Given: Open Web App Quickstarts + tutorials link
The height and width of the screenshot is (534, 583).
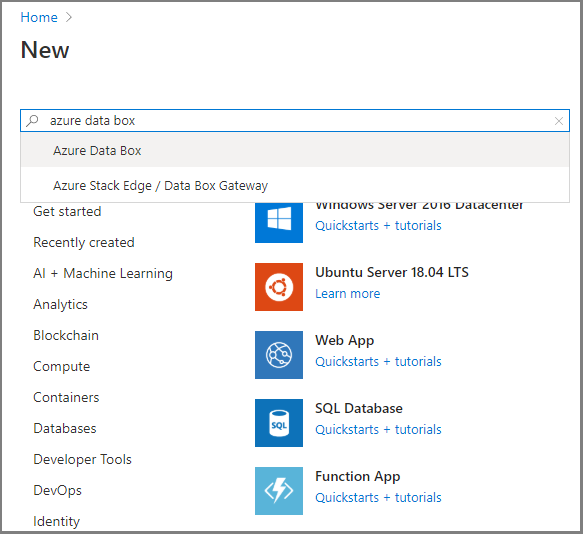Looking at the screenshot, I should [378, 361].
